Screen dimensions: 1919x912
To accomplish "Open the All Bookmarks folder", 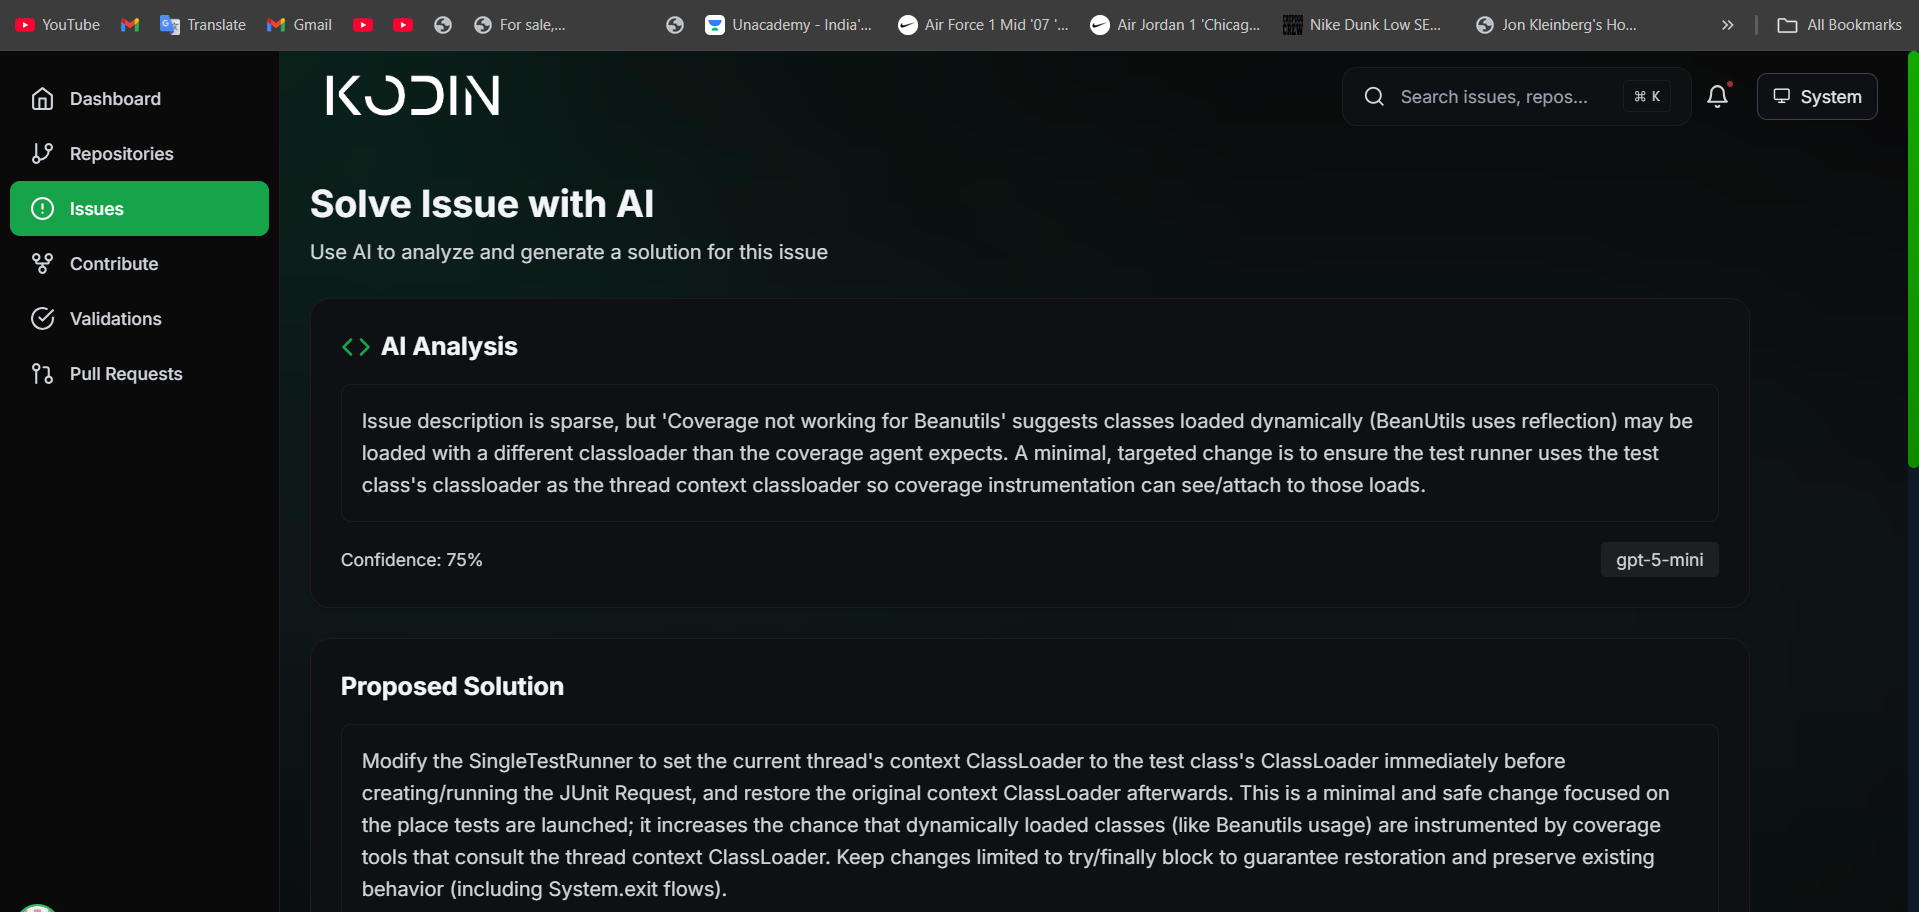I will (1839, 25).
